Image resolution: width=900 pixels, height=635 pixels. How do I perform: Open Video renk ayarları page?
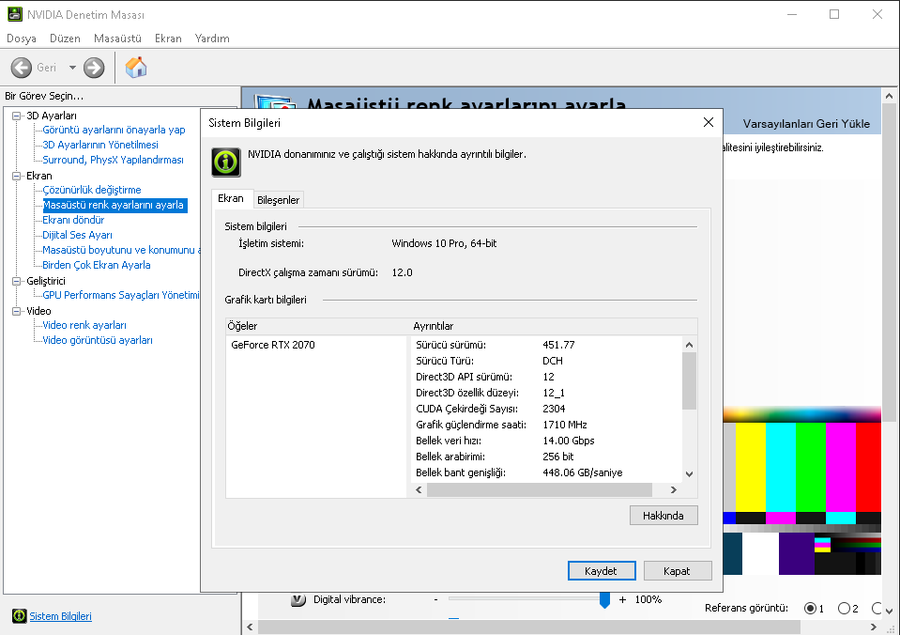point(84,325)
